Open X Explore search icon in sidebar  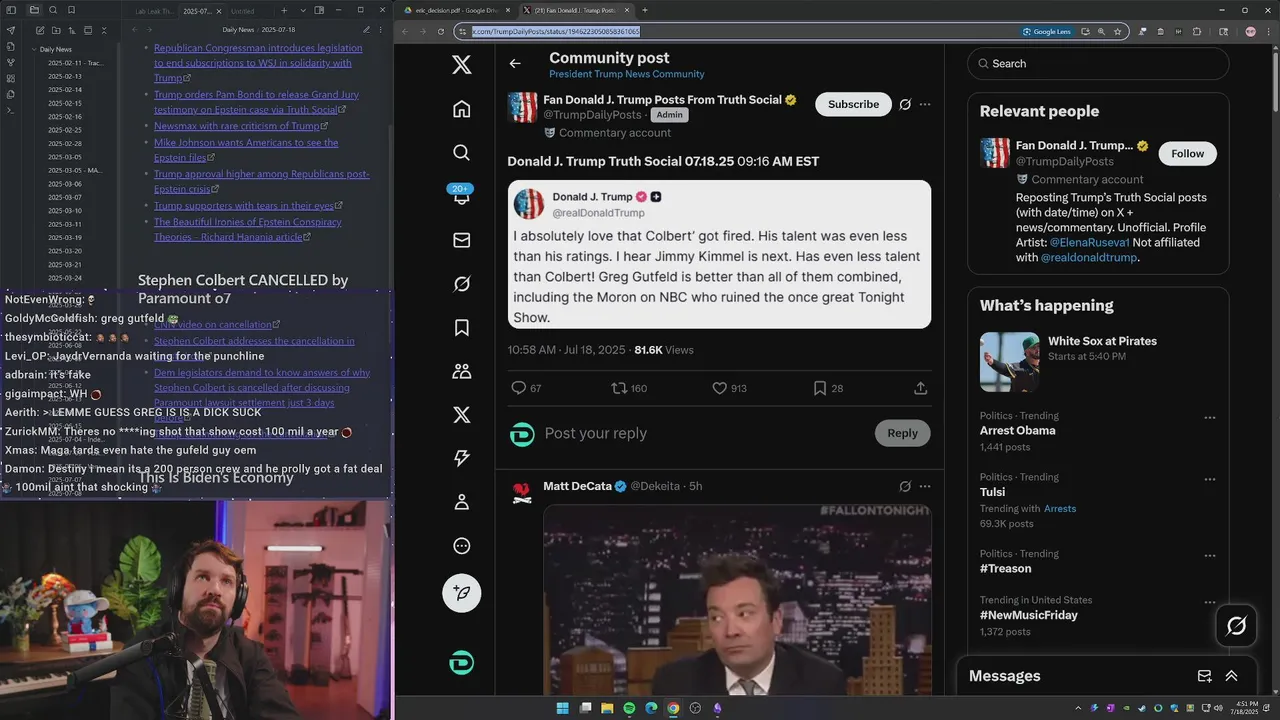[x=461, y=152]
